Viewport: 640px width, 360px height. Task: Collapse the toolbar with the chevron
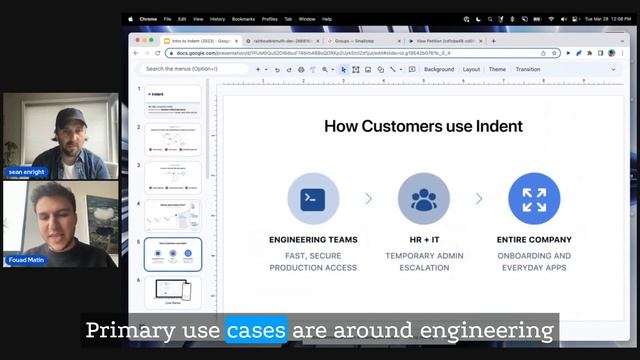pyautogui.click(x=613, y=70)
